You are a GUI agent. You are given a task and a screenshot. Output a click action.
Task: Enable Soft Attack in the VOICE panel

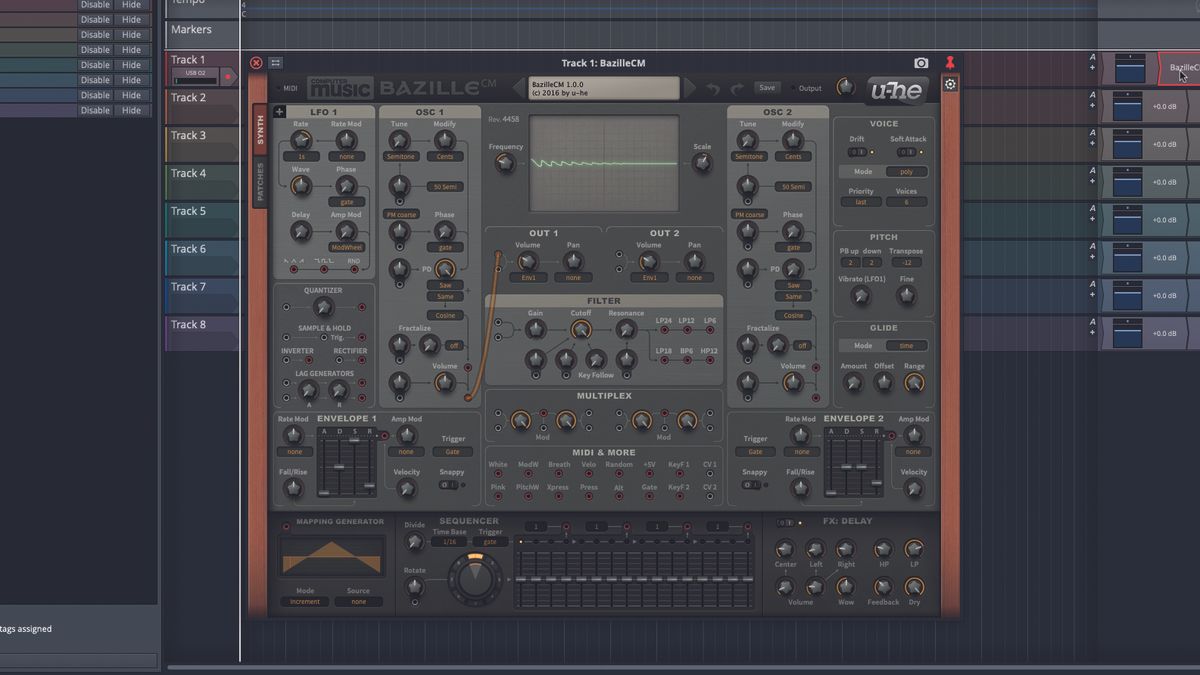point(906,150)
